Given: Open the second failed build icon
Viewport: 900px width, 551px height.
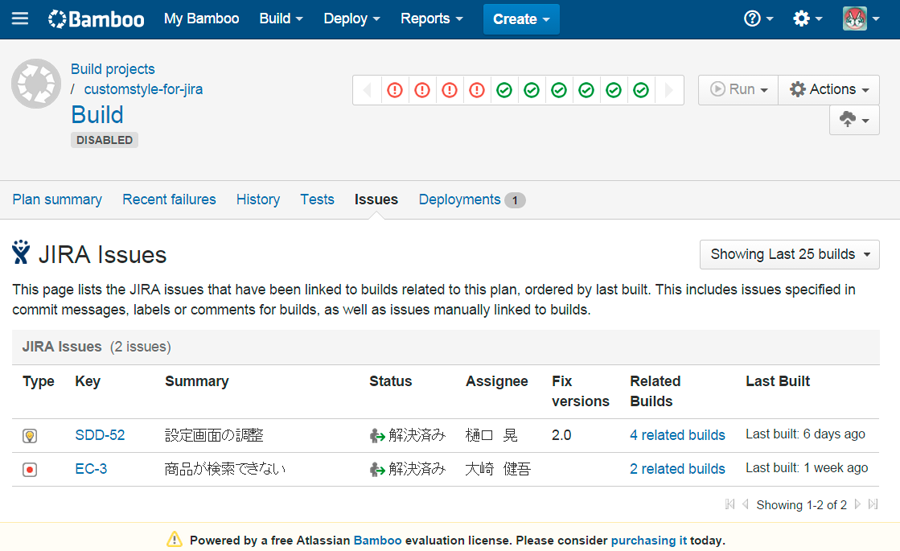Looking at the screenshot, I should pyautogui.click(x=422, y=90).
